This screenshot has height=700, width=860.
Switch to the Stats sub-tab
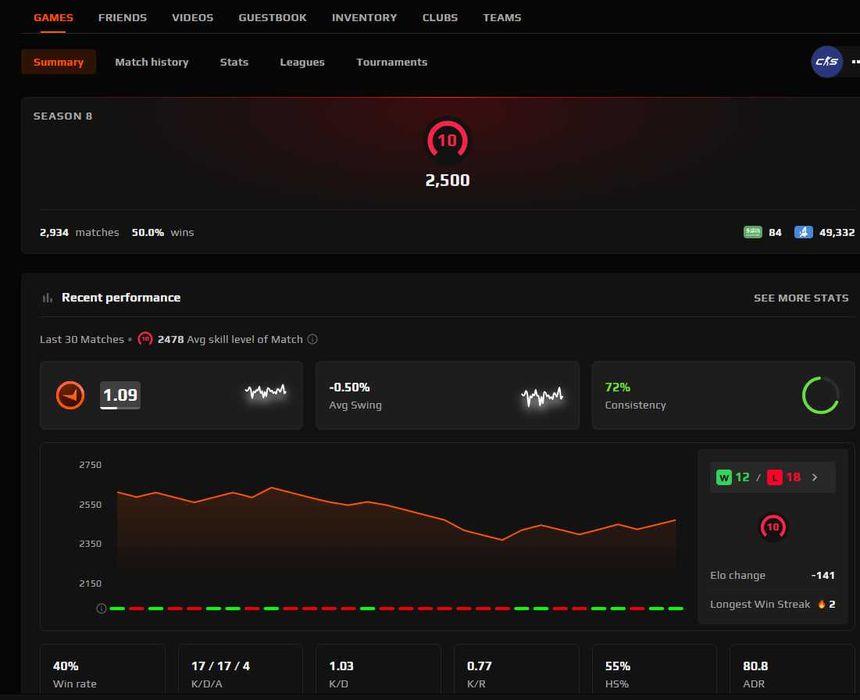(x=234, y=62)
